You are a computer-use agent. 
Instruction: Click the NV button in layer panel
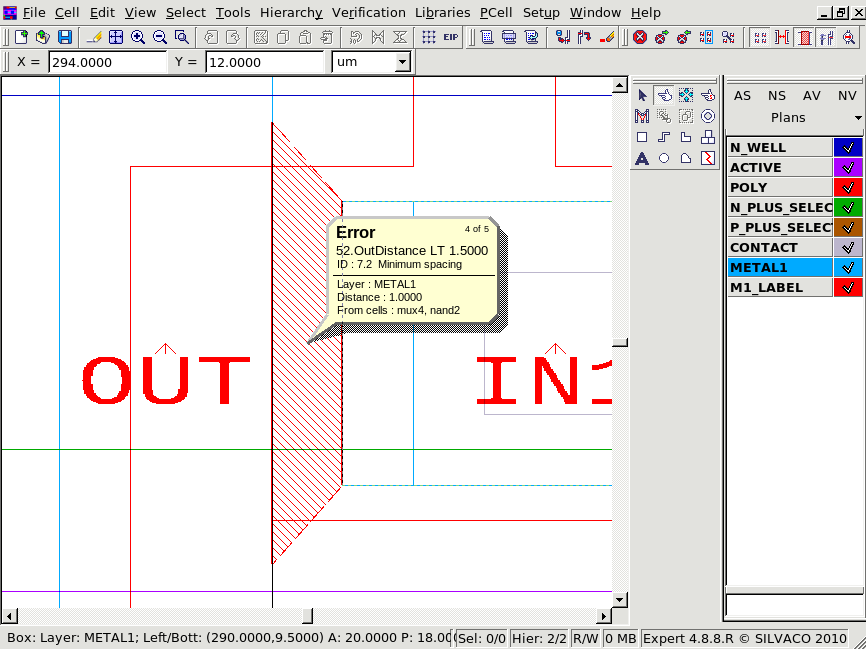click(x=846, y=96)
